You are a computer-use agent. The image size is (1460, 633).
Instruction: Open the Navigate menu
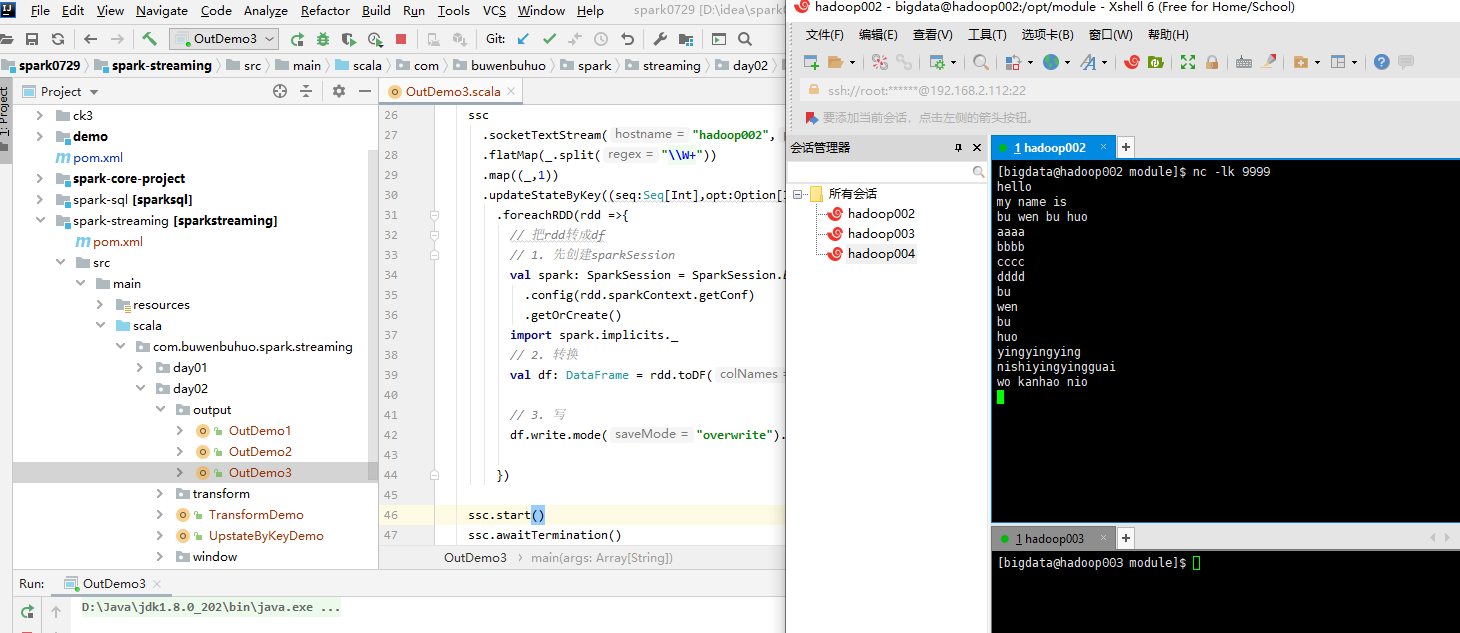coord(162,11)
